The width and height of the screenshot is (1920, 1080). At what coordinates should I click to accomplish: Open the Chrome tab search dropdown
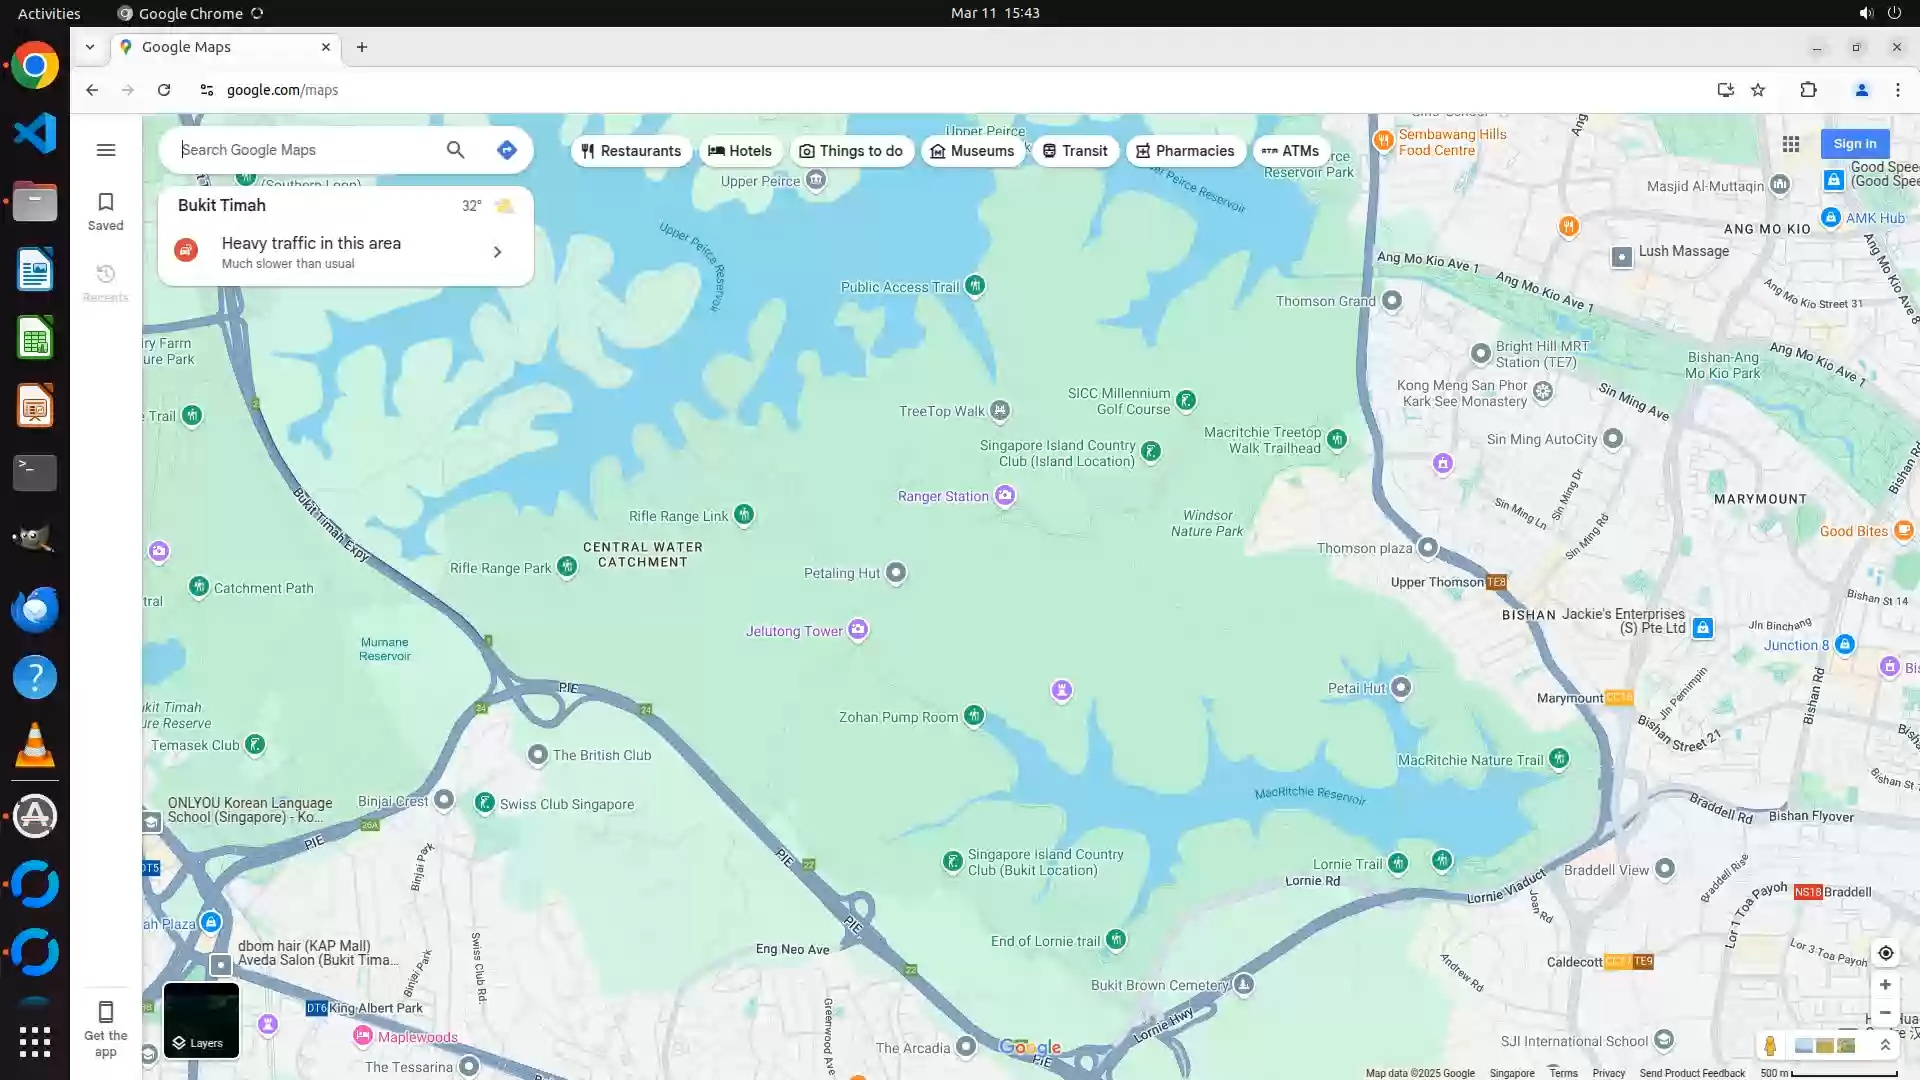click(90, 47)
